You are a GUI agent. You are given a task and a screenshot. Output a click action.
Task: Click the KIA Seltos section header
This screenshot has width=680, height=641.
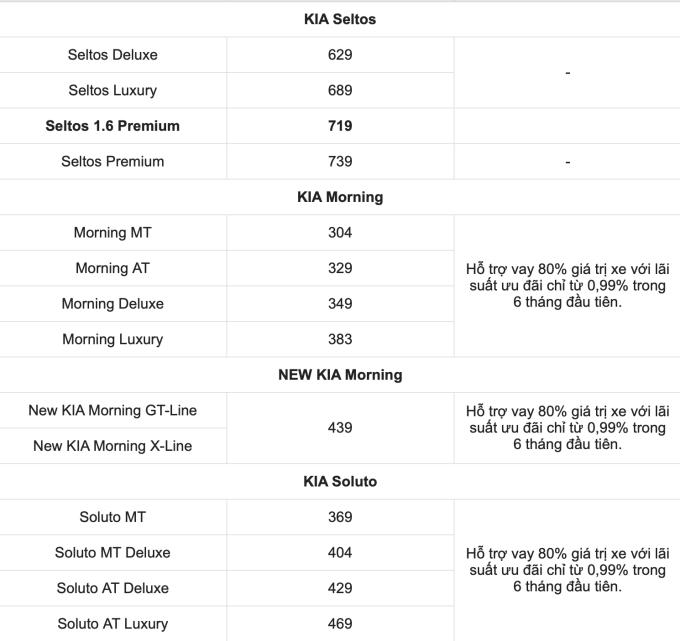(340, 19)
